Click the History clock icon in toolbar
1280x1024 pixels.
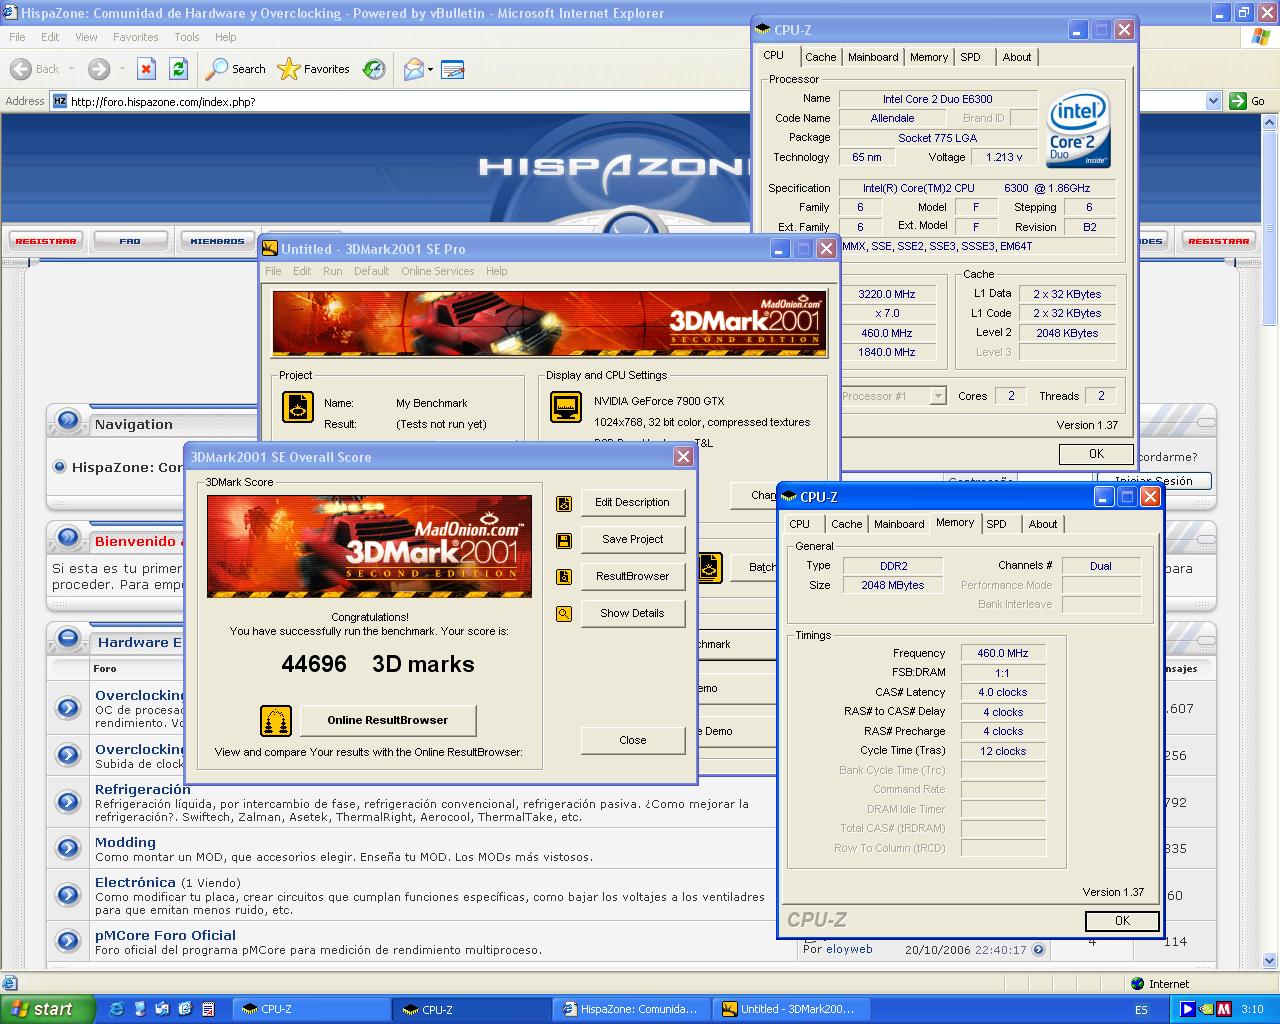click(374, 69)
